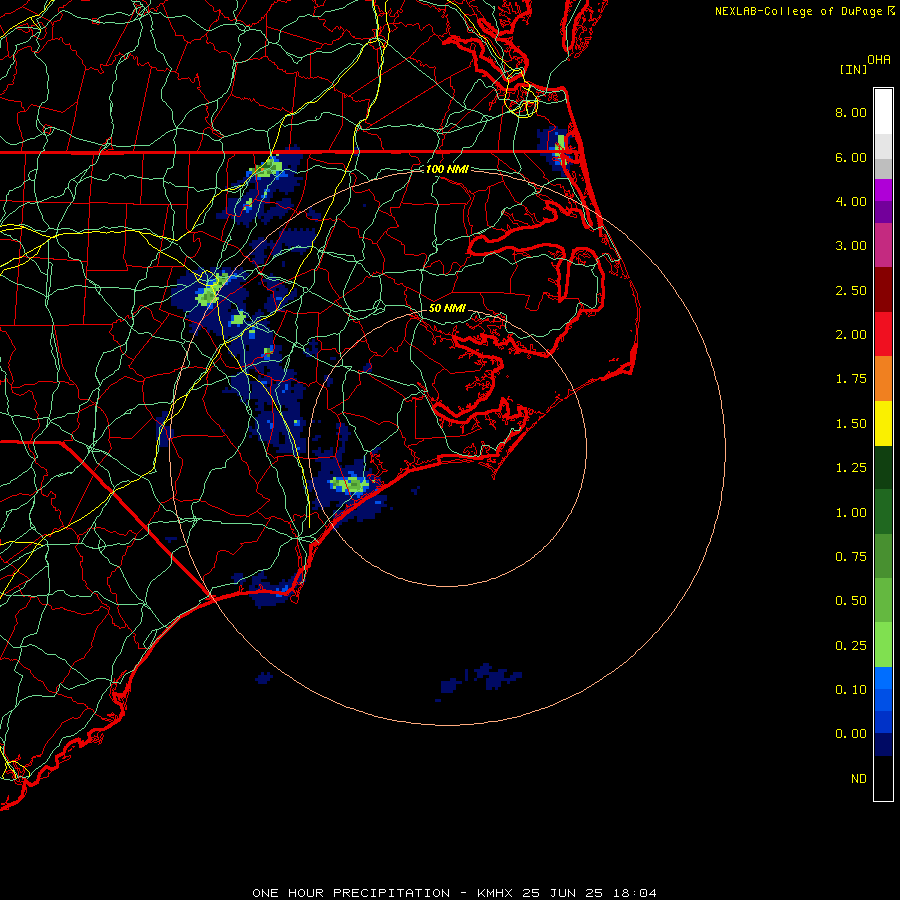Click the rain cell on the northeast coast

556,148
